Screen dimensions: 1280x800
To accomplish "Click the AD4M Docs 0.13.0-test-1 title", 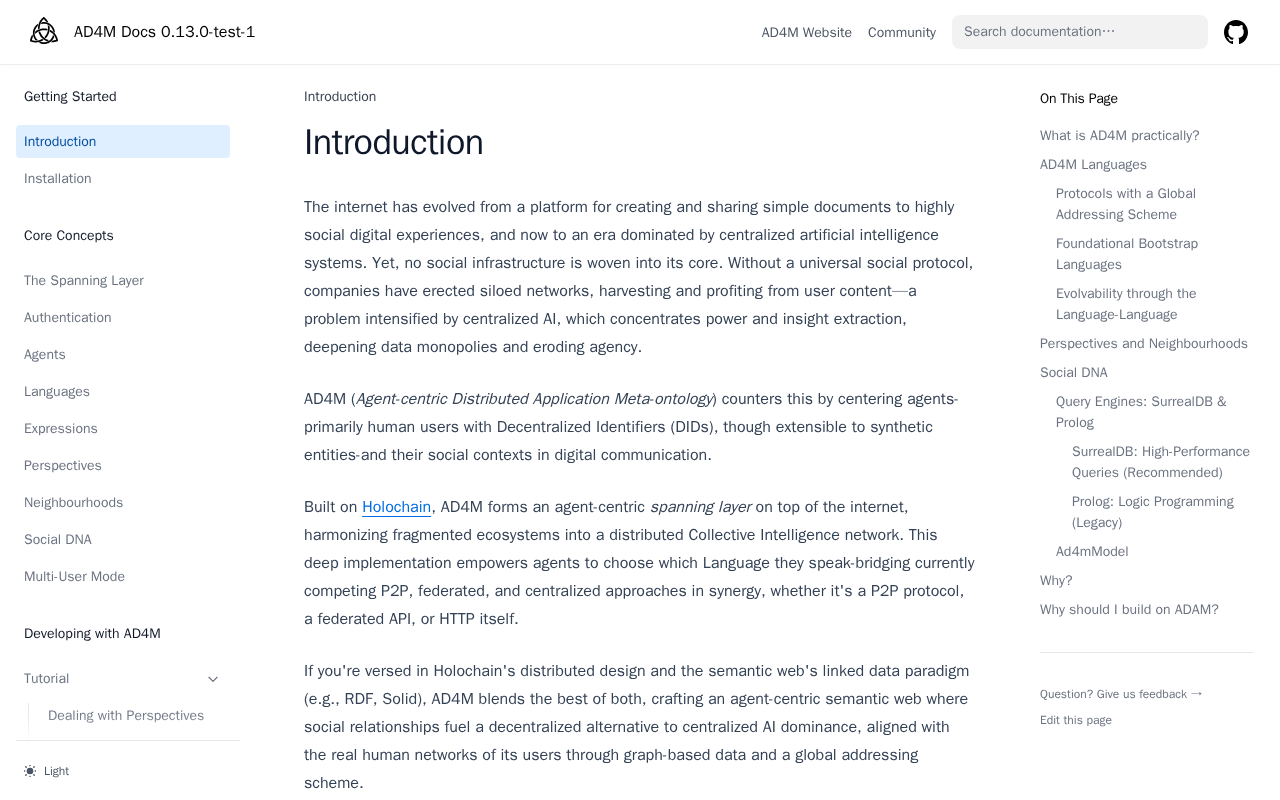I will click(164, 32).
